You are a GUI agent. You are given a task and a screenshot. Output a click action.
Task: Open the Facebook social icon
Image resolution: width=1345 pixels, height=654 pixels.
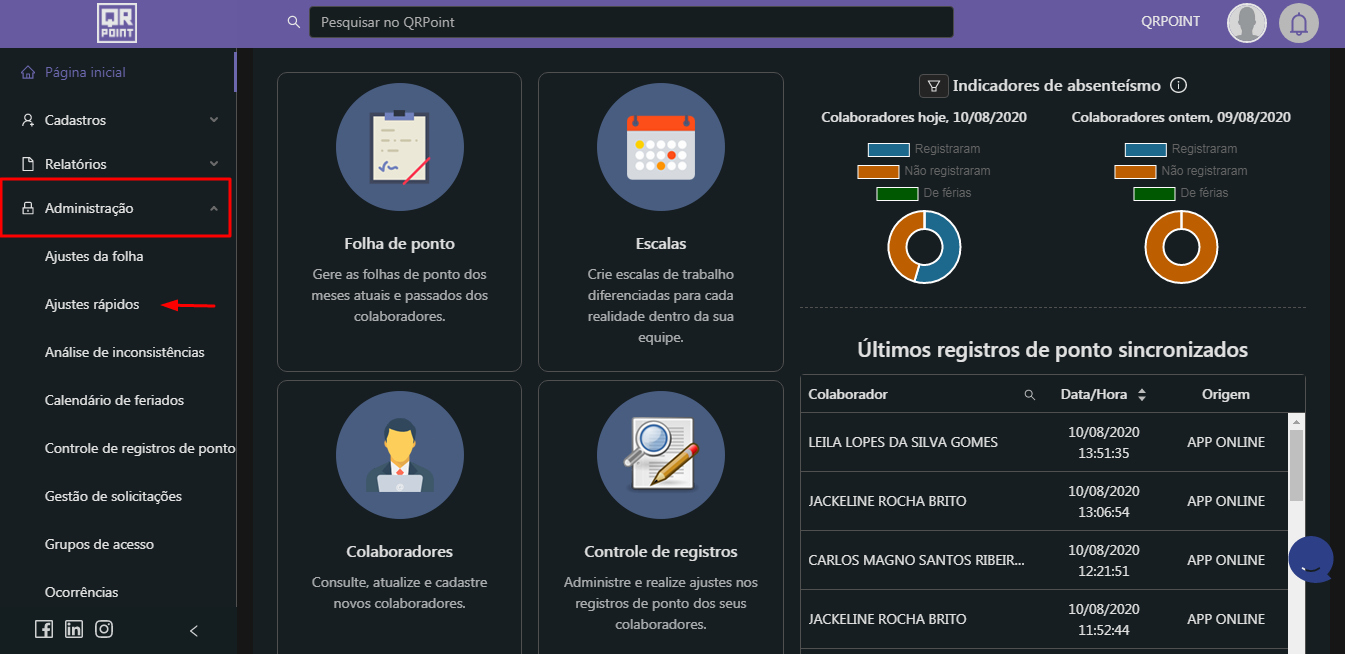44,629
